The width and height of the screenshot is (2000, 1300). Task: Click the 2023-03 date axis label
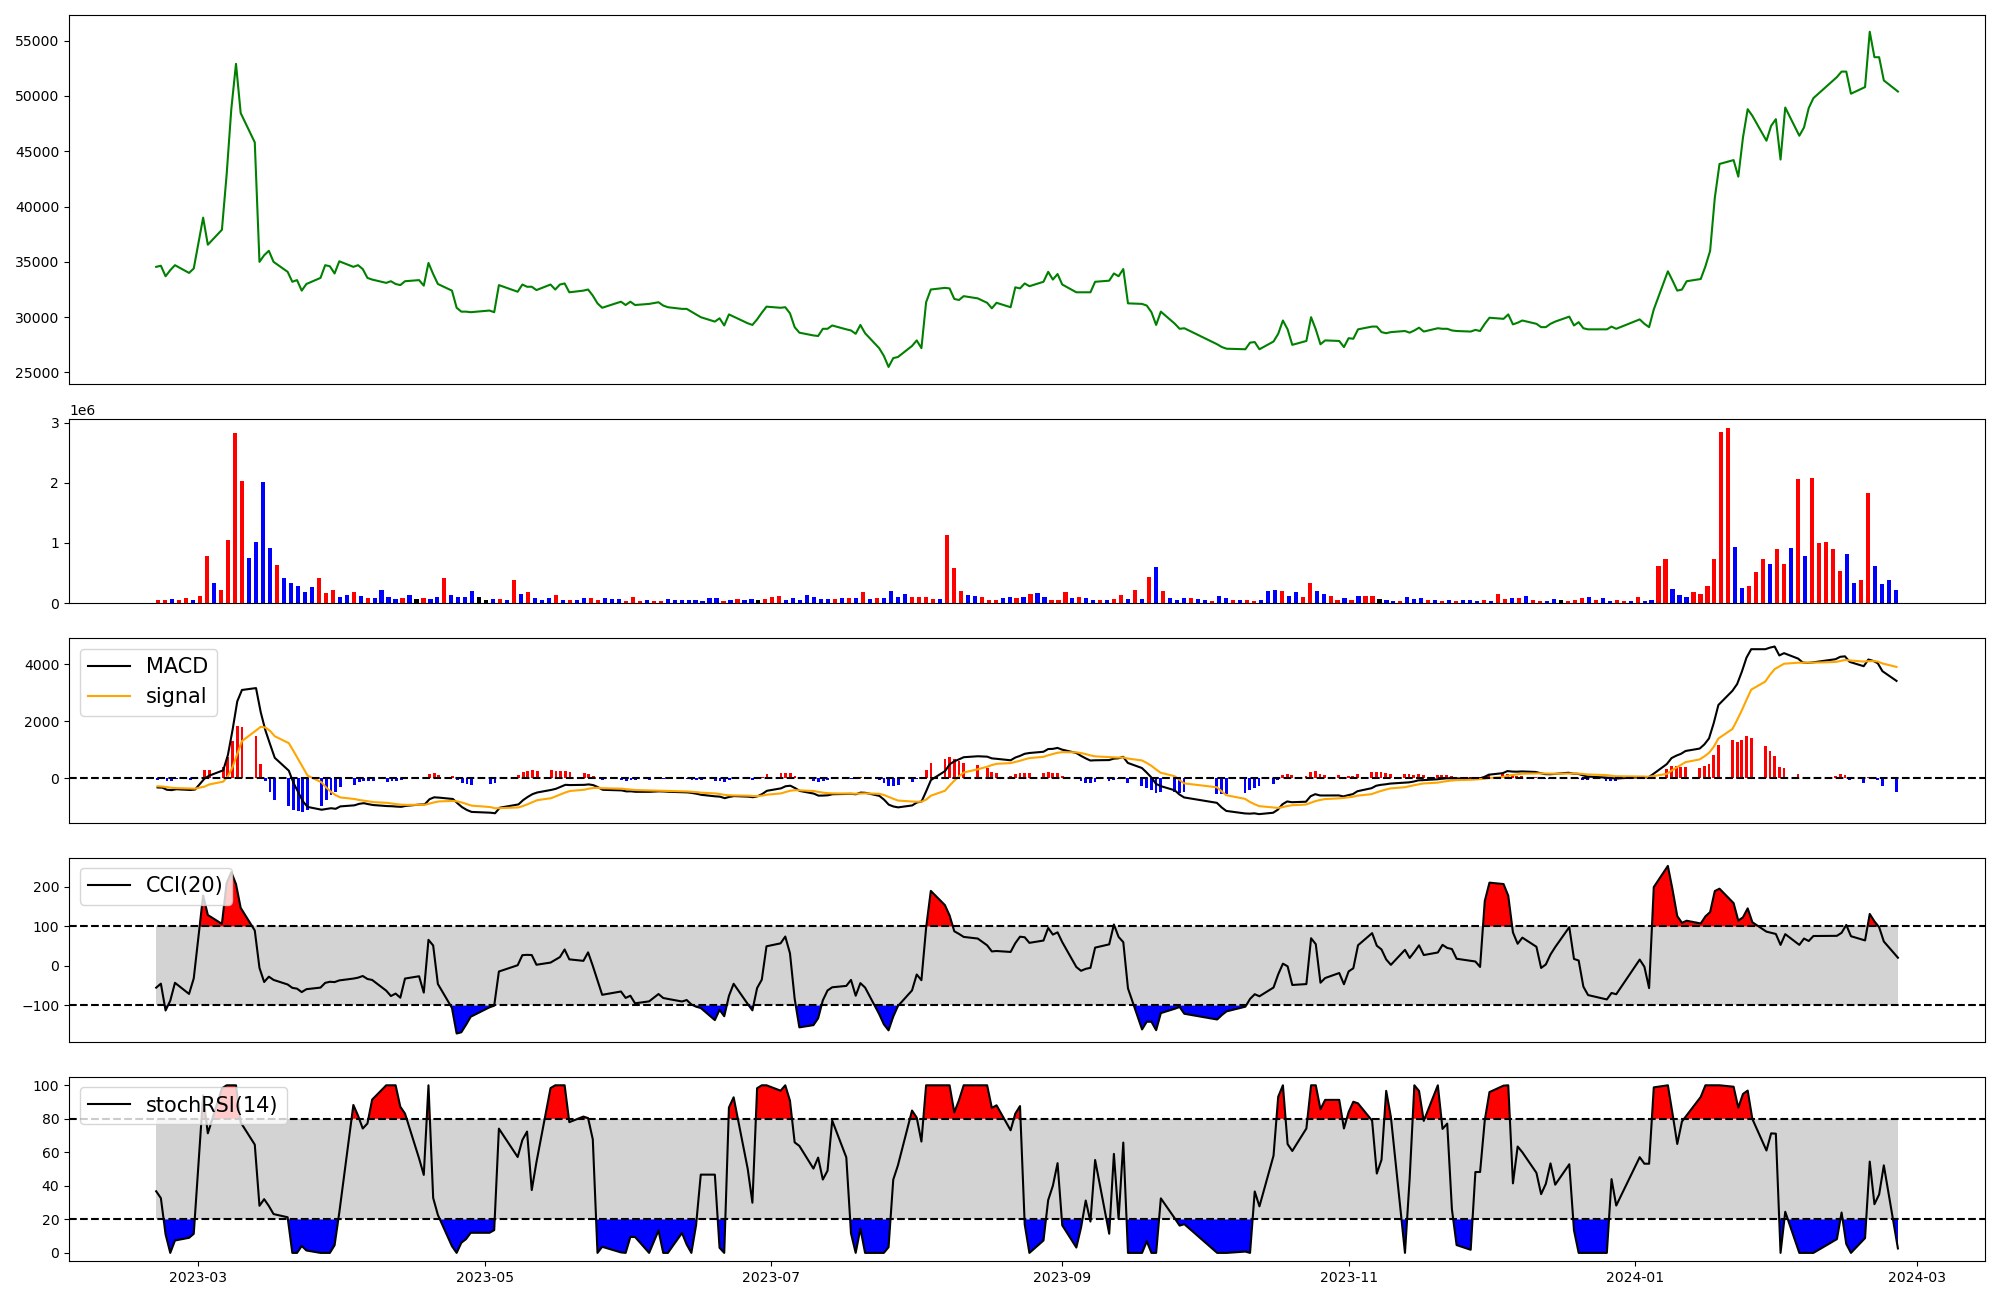point(198,1277)
